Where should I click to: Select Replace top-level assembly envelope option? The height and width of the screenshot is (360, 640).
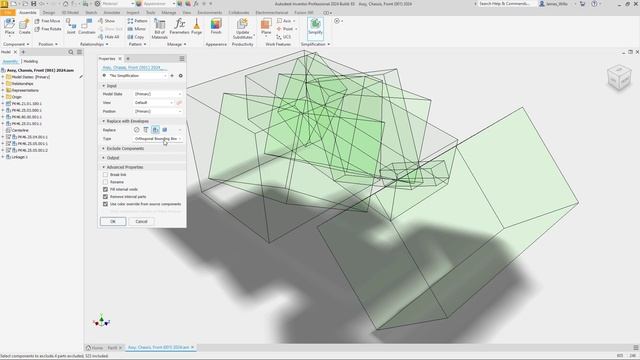pyautogui.click(x=146, y=130)
